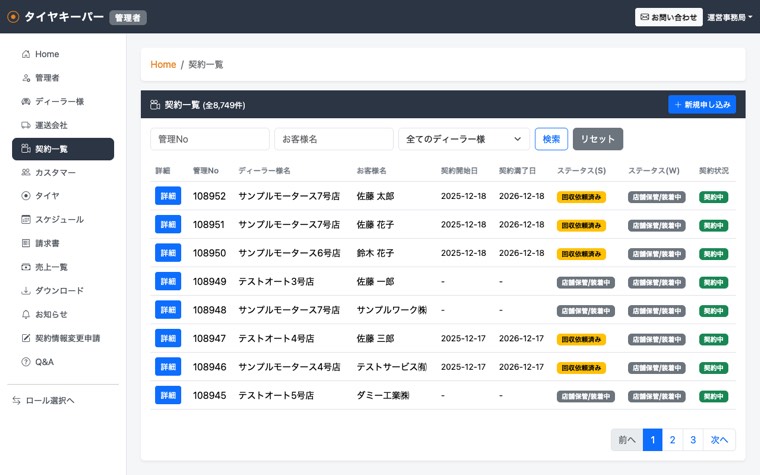Click 契約中 badge in row 108945
Viewport: 760px width, 475px height.
[713, 396]
